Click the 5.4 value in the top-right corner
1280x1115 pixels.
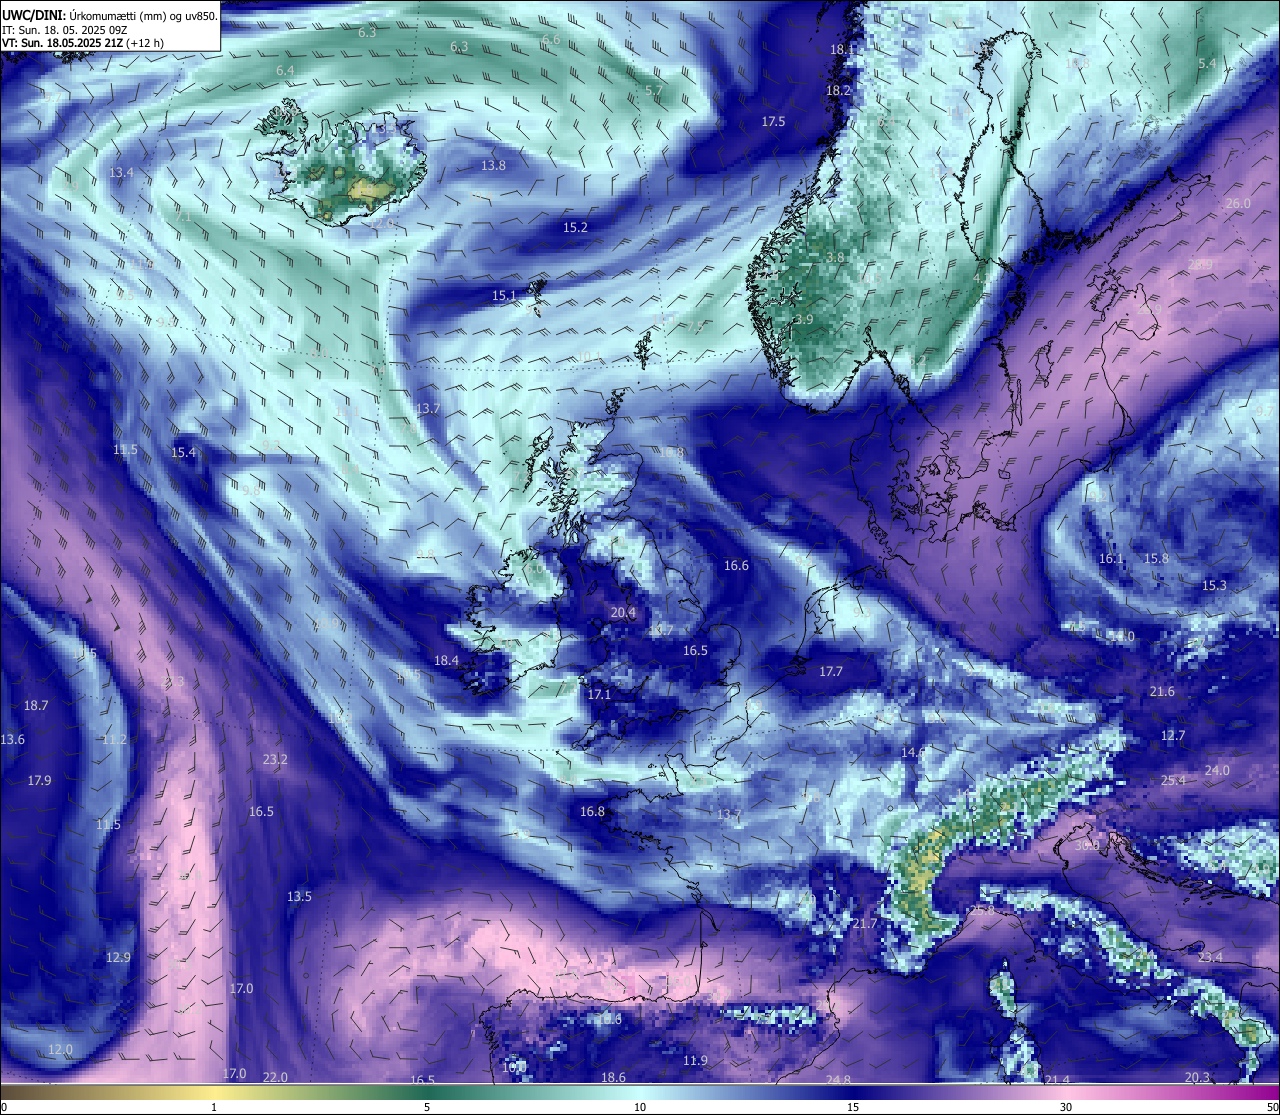pyautogui.click(x=1207, y=64)
